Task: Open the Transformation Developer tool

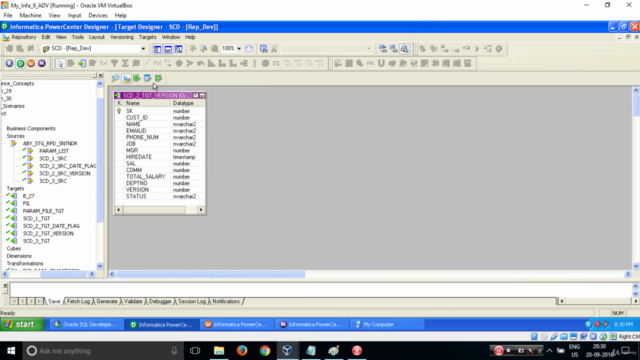Action: (137, 78)
